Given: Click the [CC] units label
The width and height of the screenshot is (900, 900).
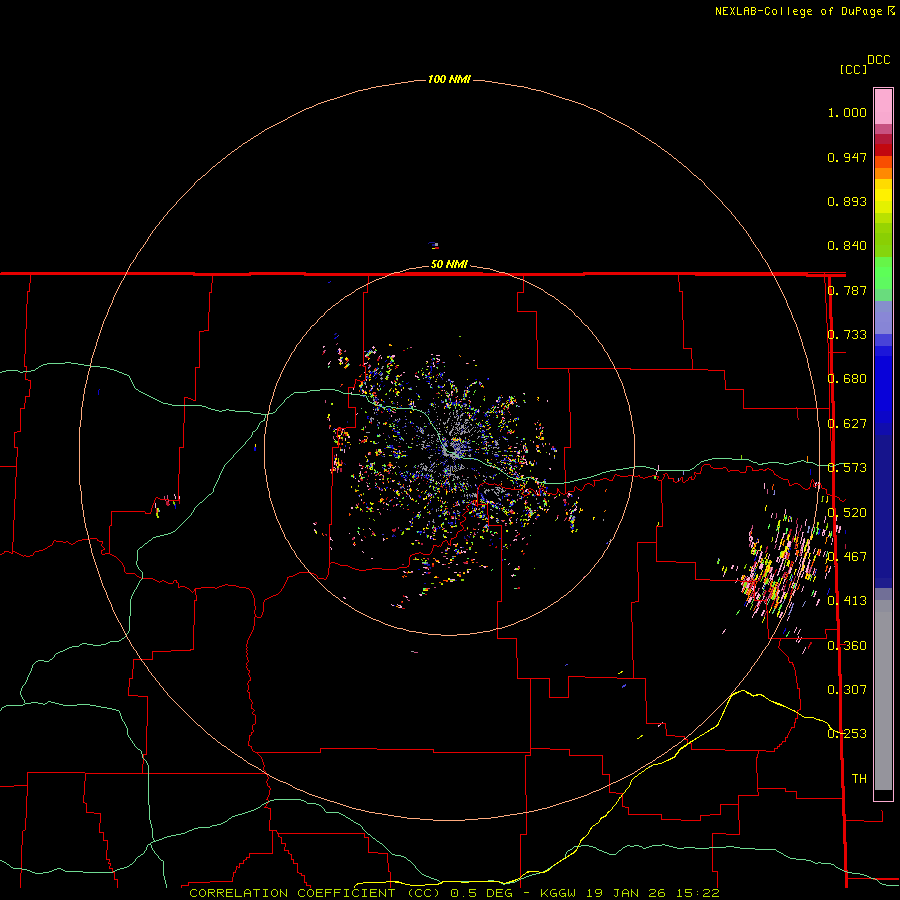Looking at the screenshot, I should [x=853, y=69].
